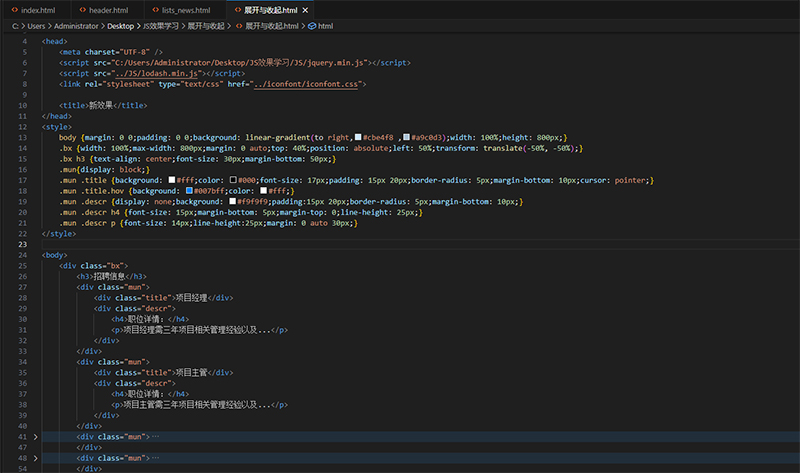
Task: Click HTML file icon on header.html tab
Action: click(x=83, y=10)
